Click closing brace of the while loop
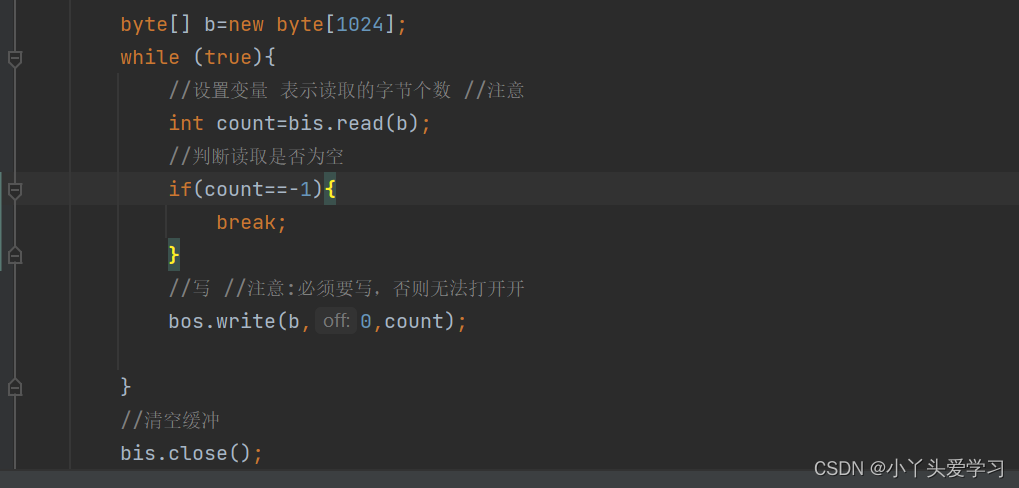 click(x=126, y=387)
